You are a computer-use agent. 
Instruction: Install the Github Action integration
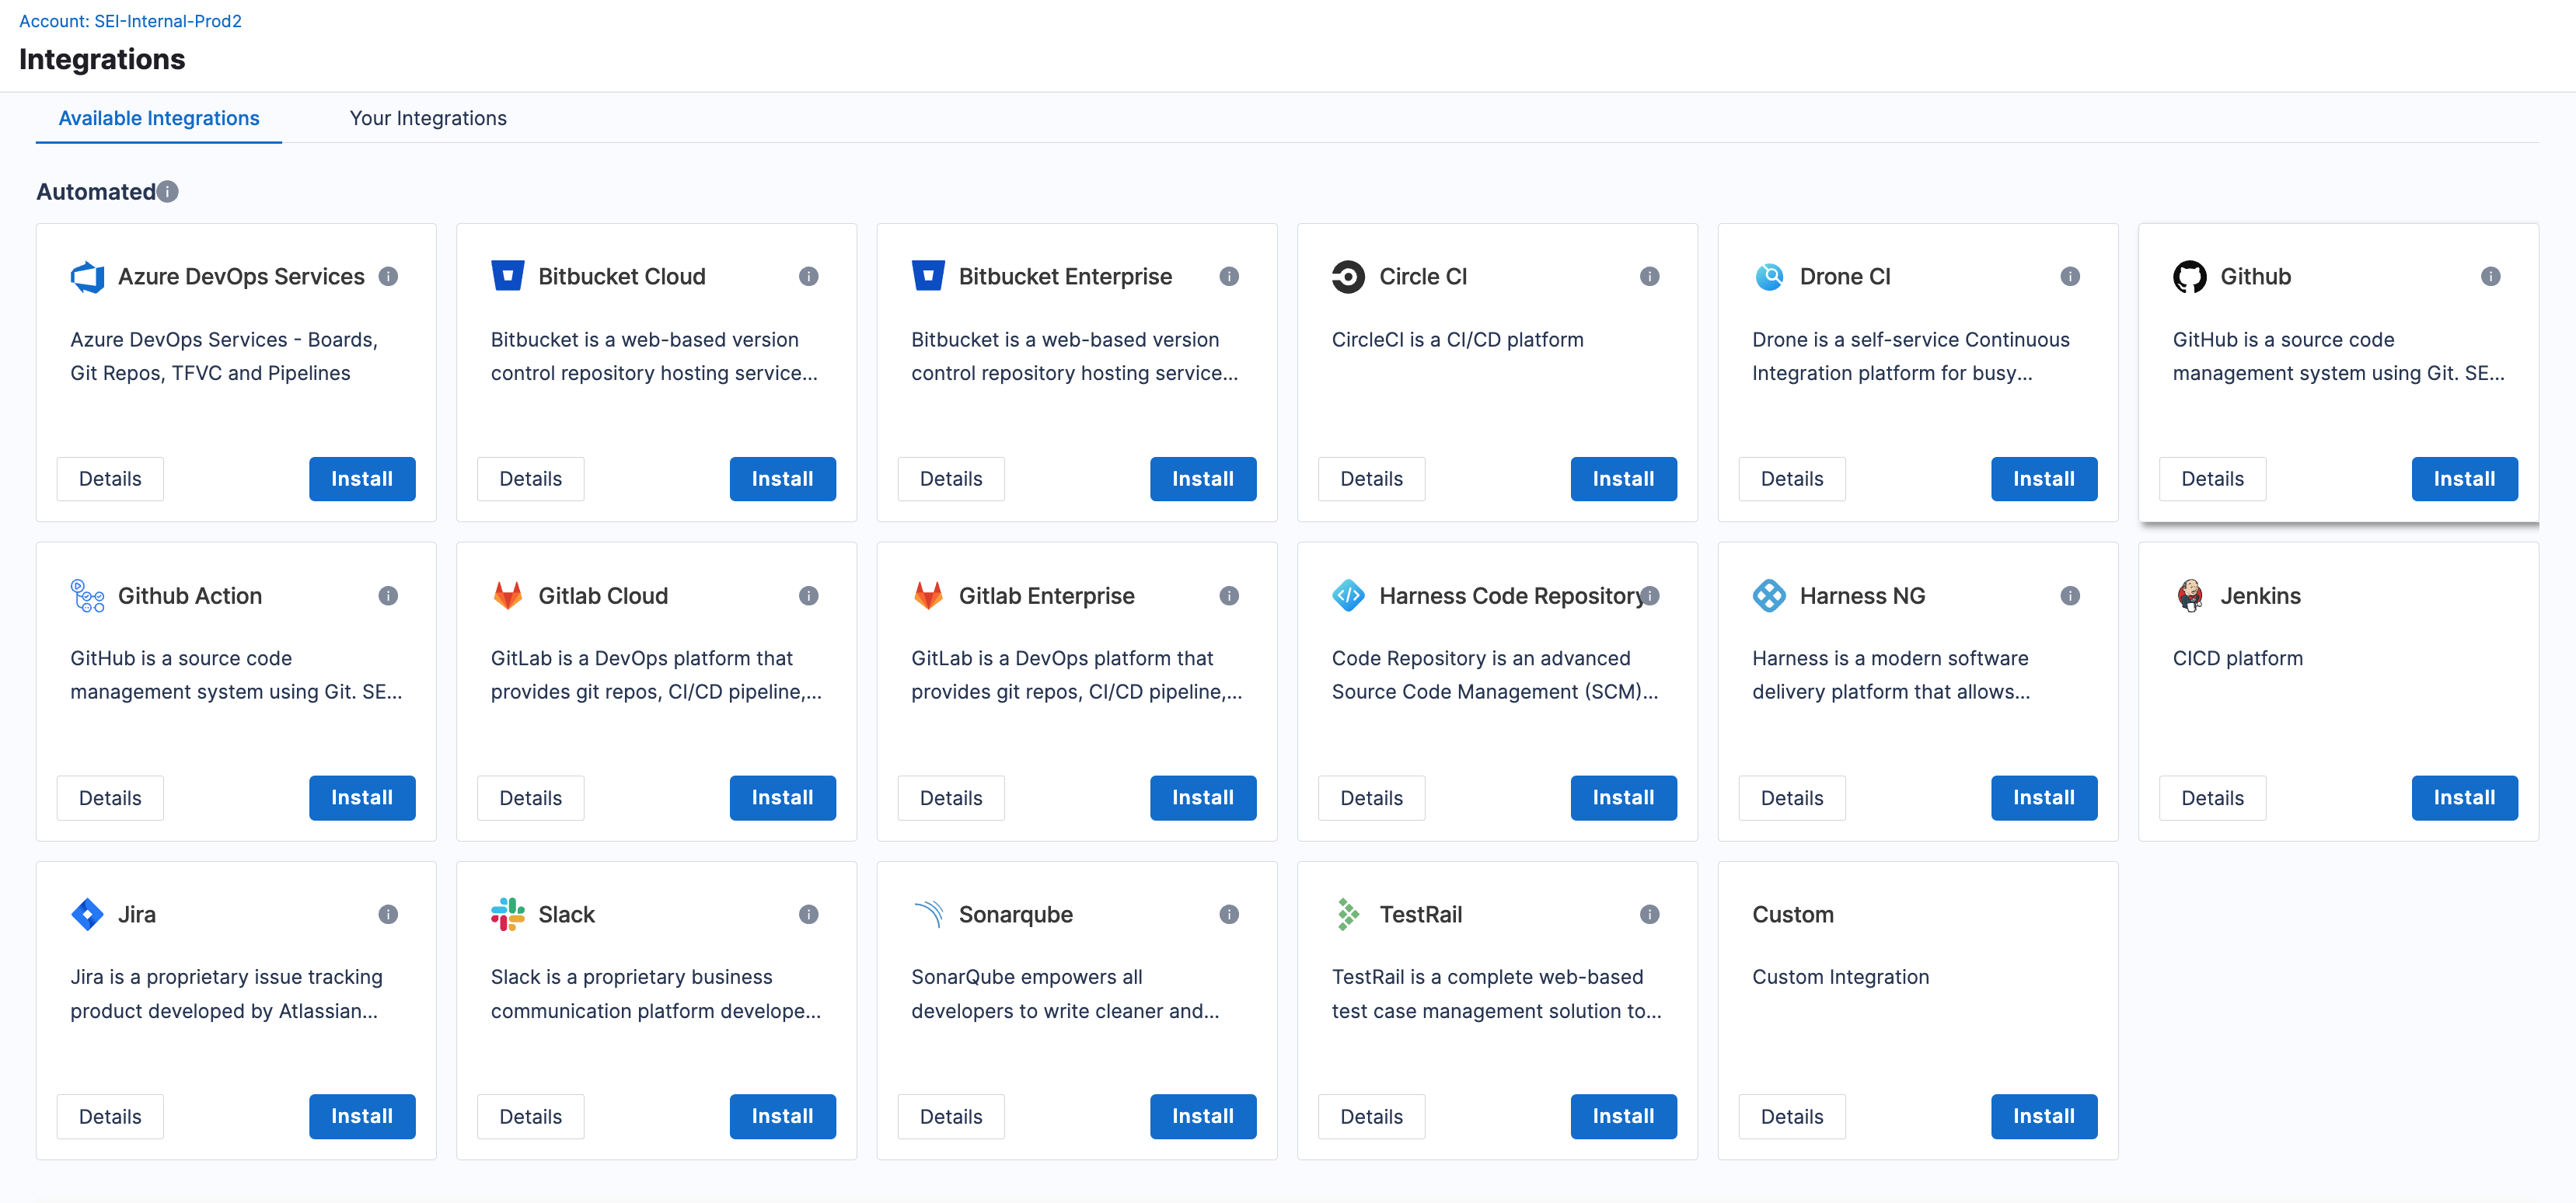[361, 798]
